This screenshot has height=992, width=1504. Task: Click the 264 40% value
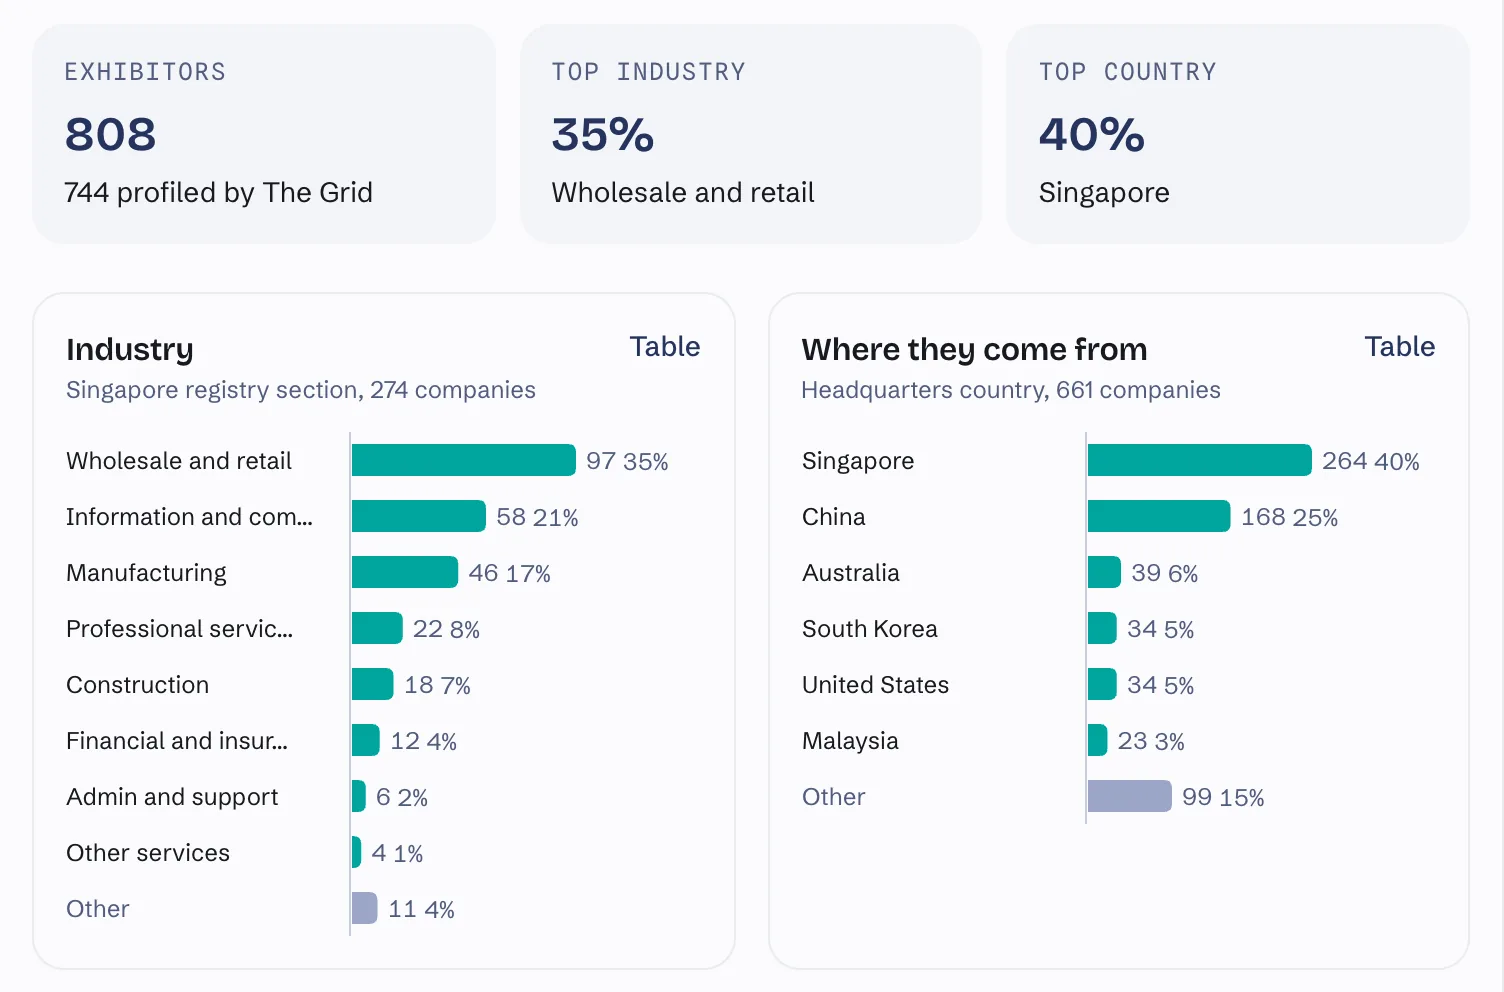[1370, 461]
